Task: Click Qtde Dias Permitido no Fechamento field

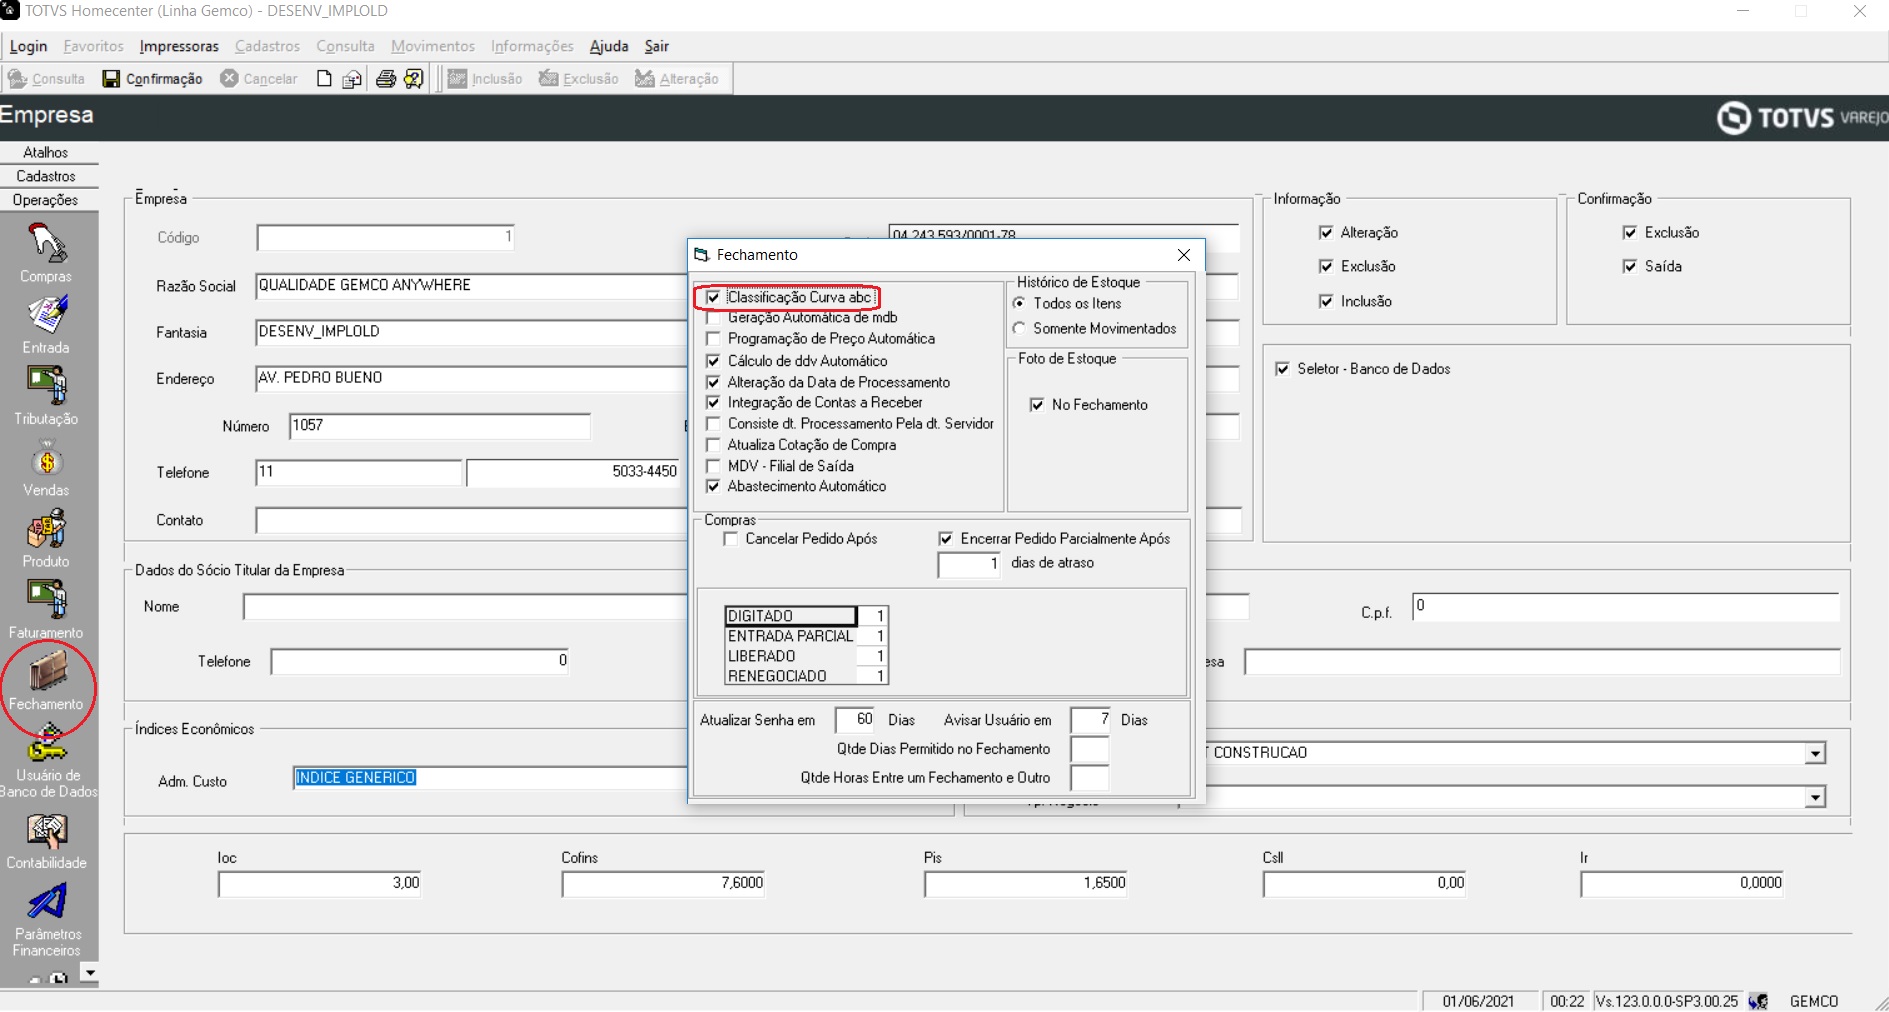Action: point(1089,749)
